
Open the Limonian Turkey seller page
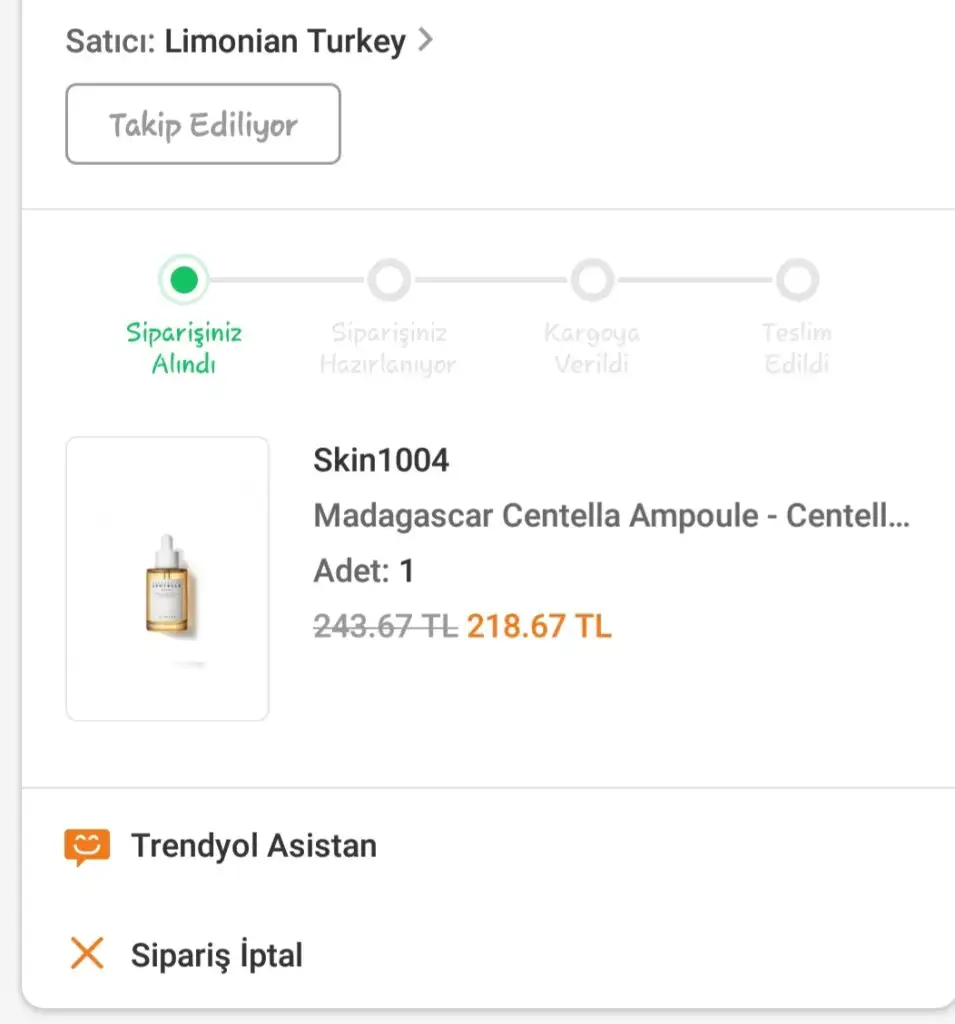pos(285,42)
